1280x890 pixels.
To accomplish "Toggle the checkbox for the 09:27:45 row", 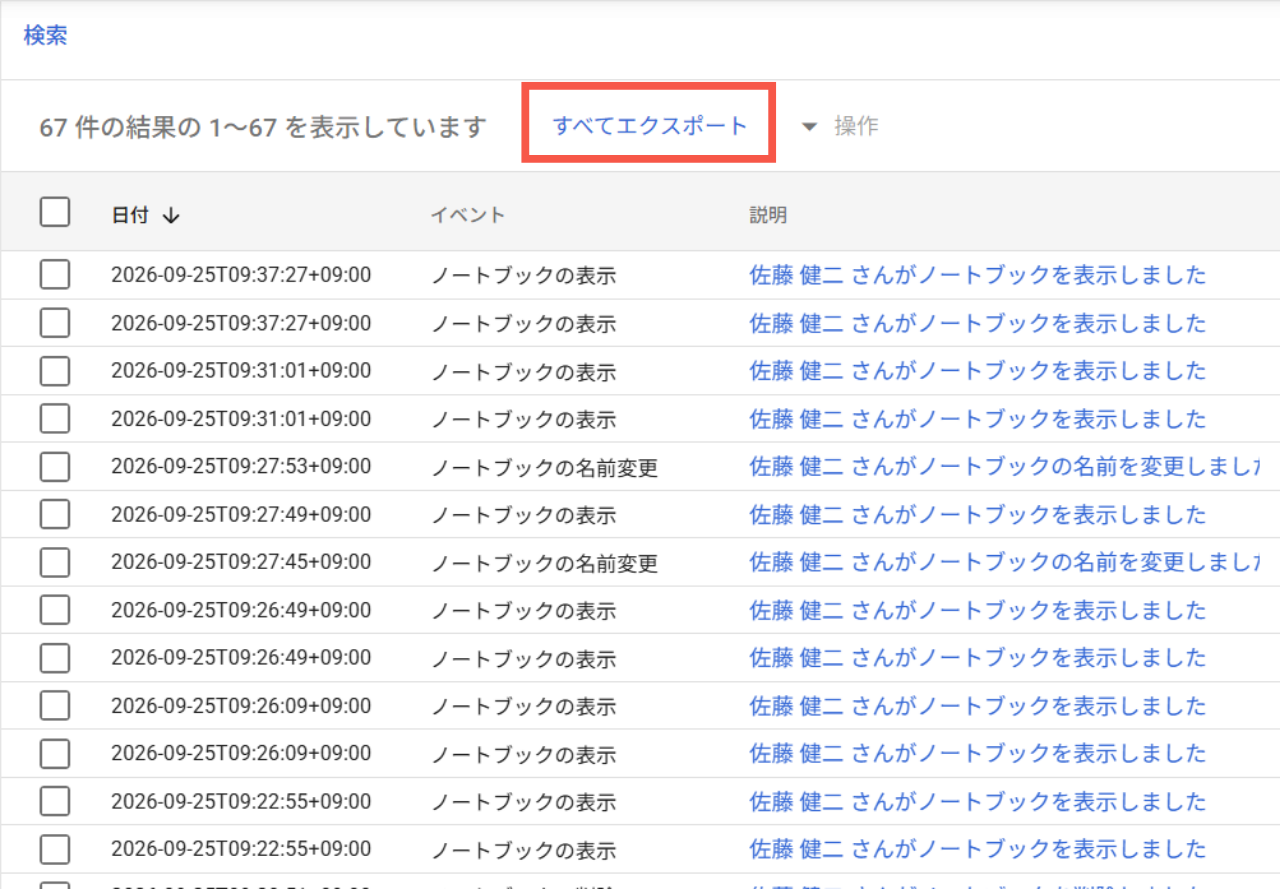I will [55, 563].
